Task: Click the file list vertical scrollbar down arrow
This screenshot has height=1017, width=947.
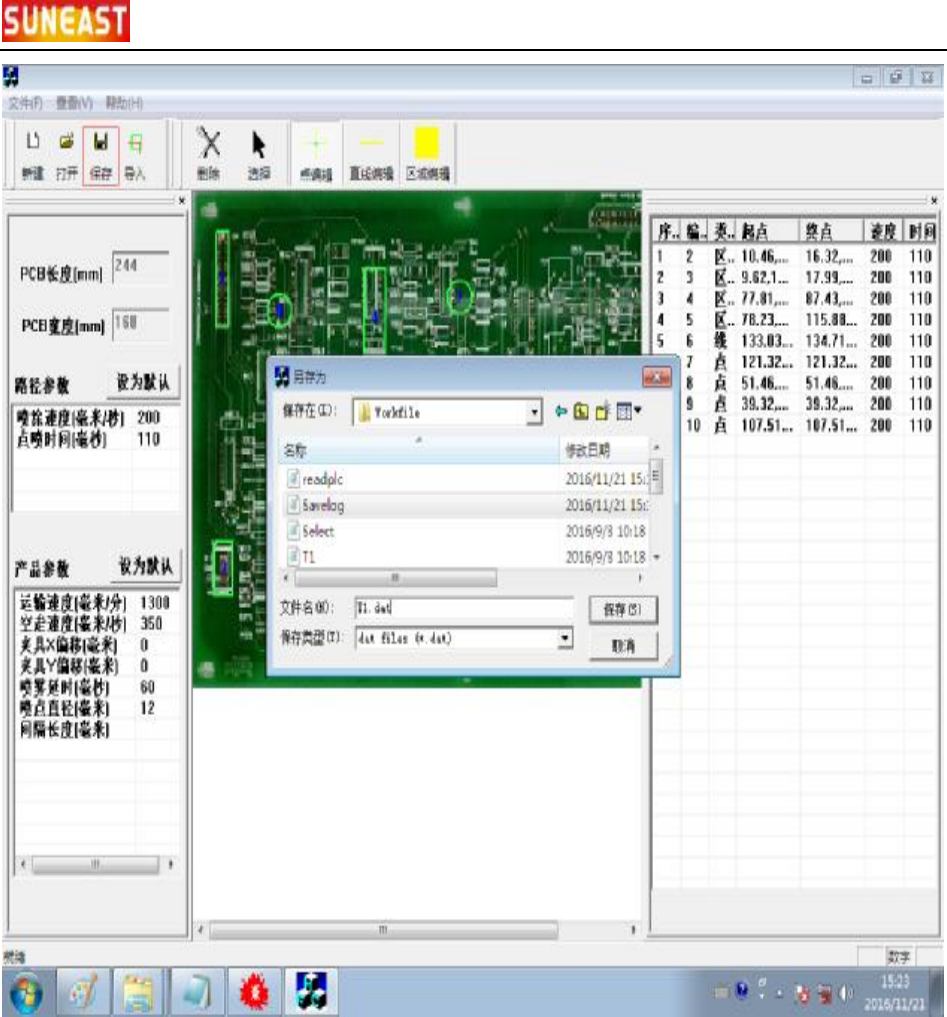Action: [656, 557]
